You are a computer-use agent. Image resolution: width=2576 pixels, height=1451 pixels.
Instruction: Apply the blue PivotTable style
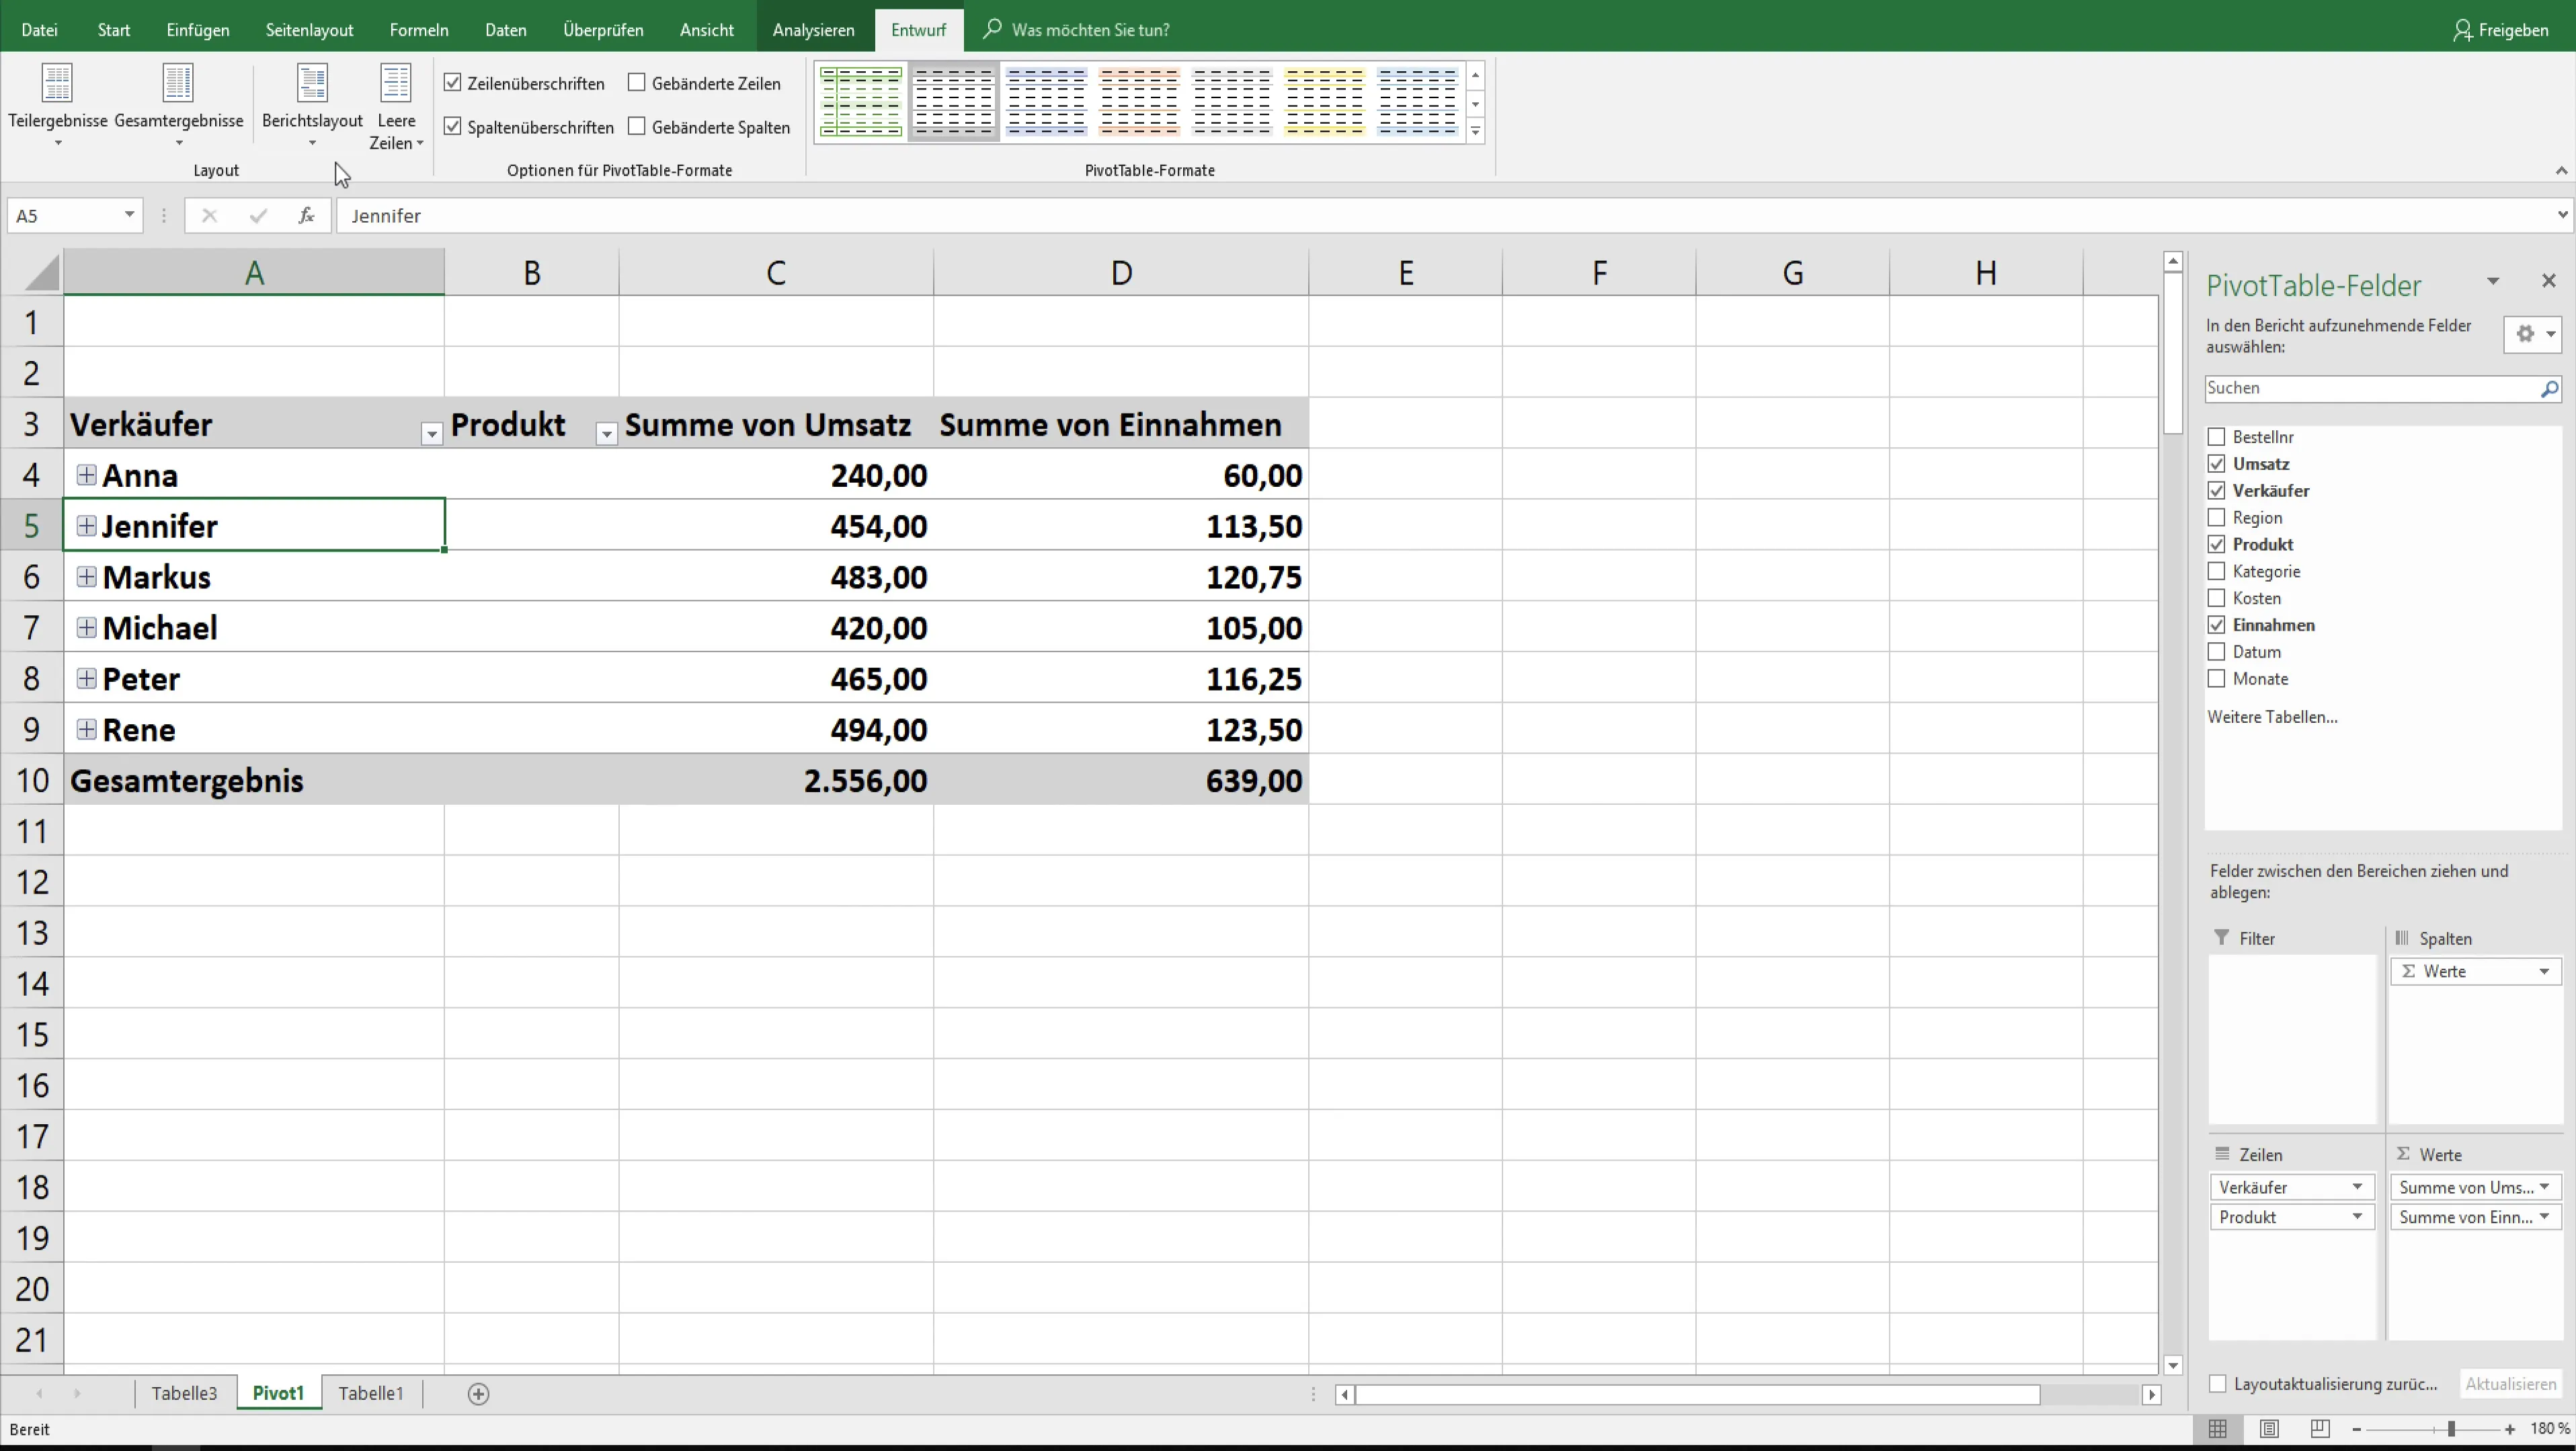tap(1046, 102)
